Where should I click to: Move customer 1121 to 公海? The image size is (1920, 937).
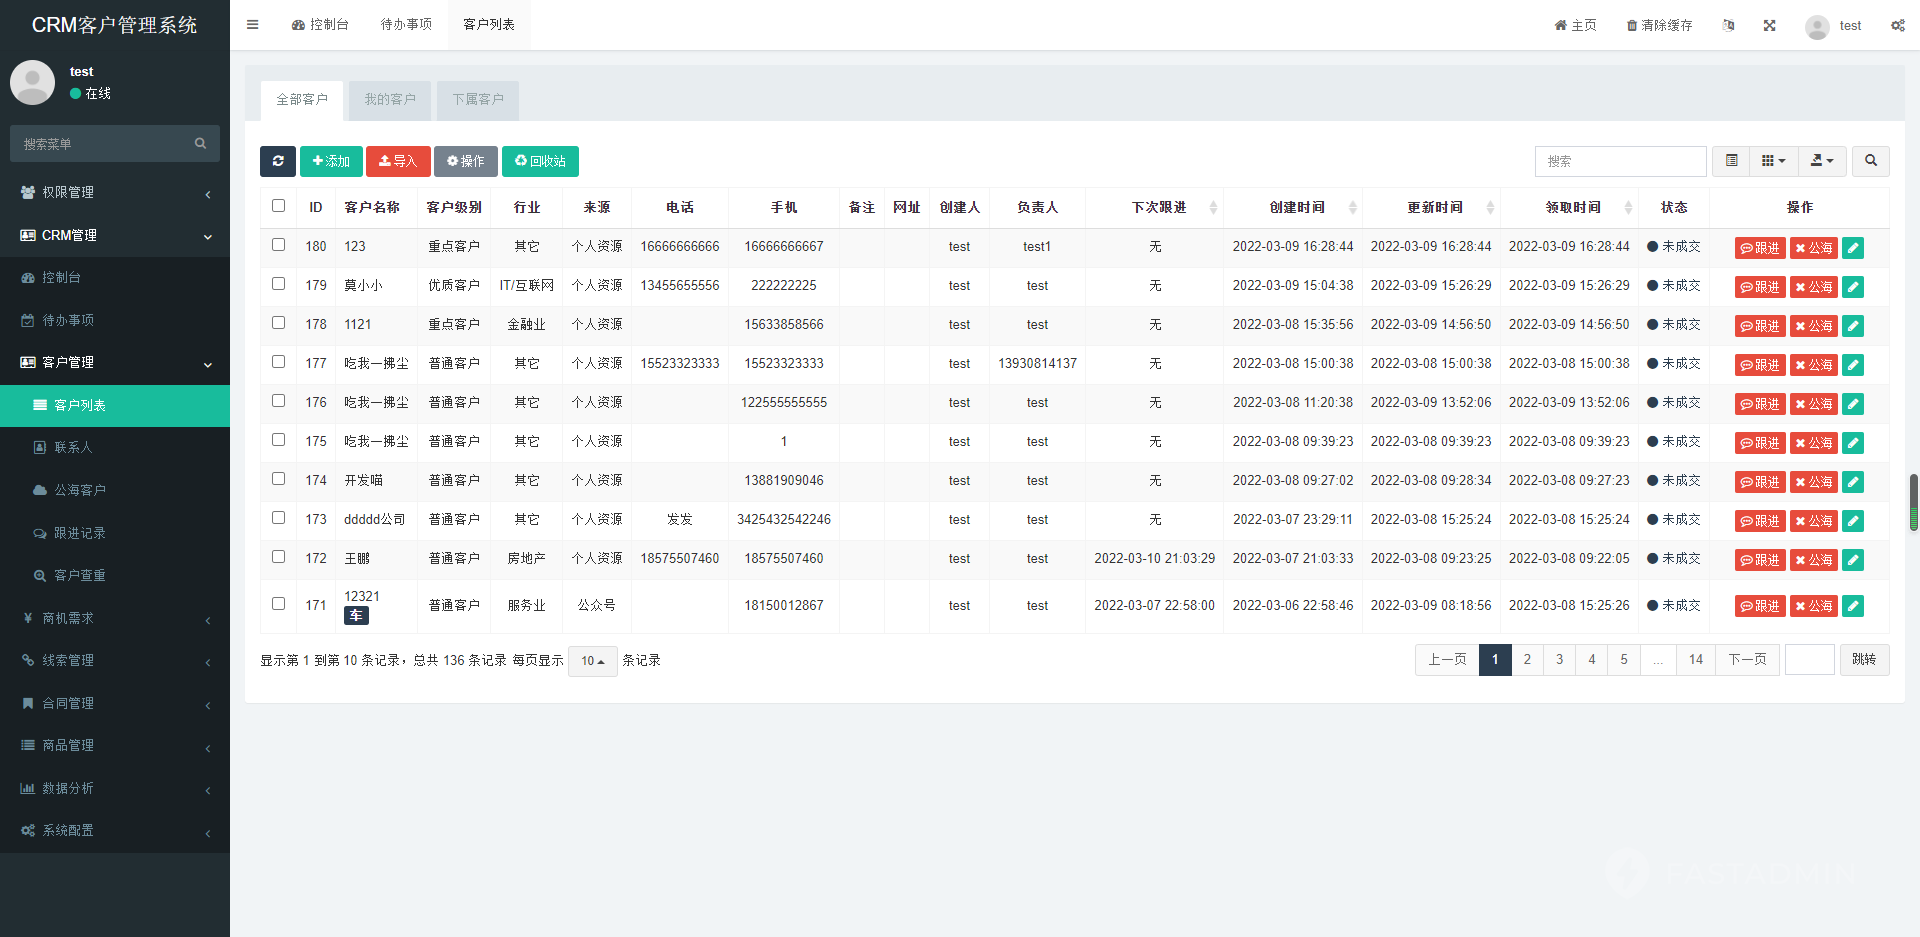(x=1813, y=325)
